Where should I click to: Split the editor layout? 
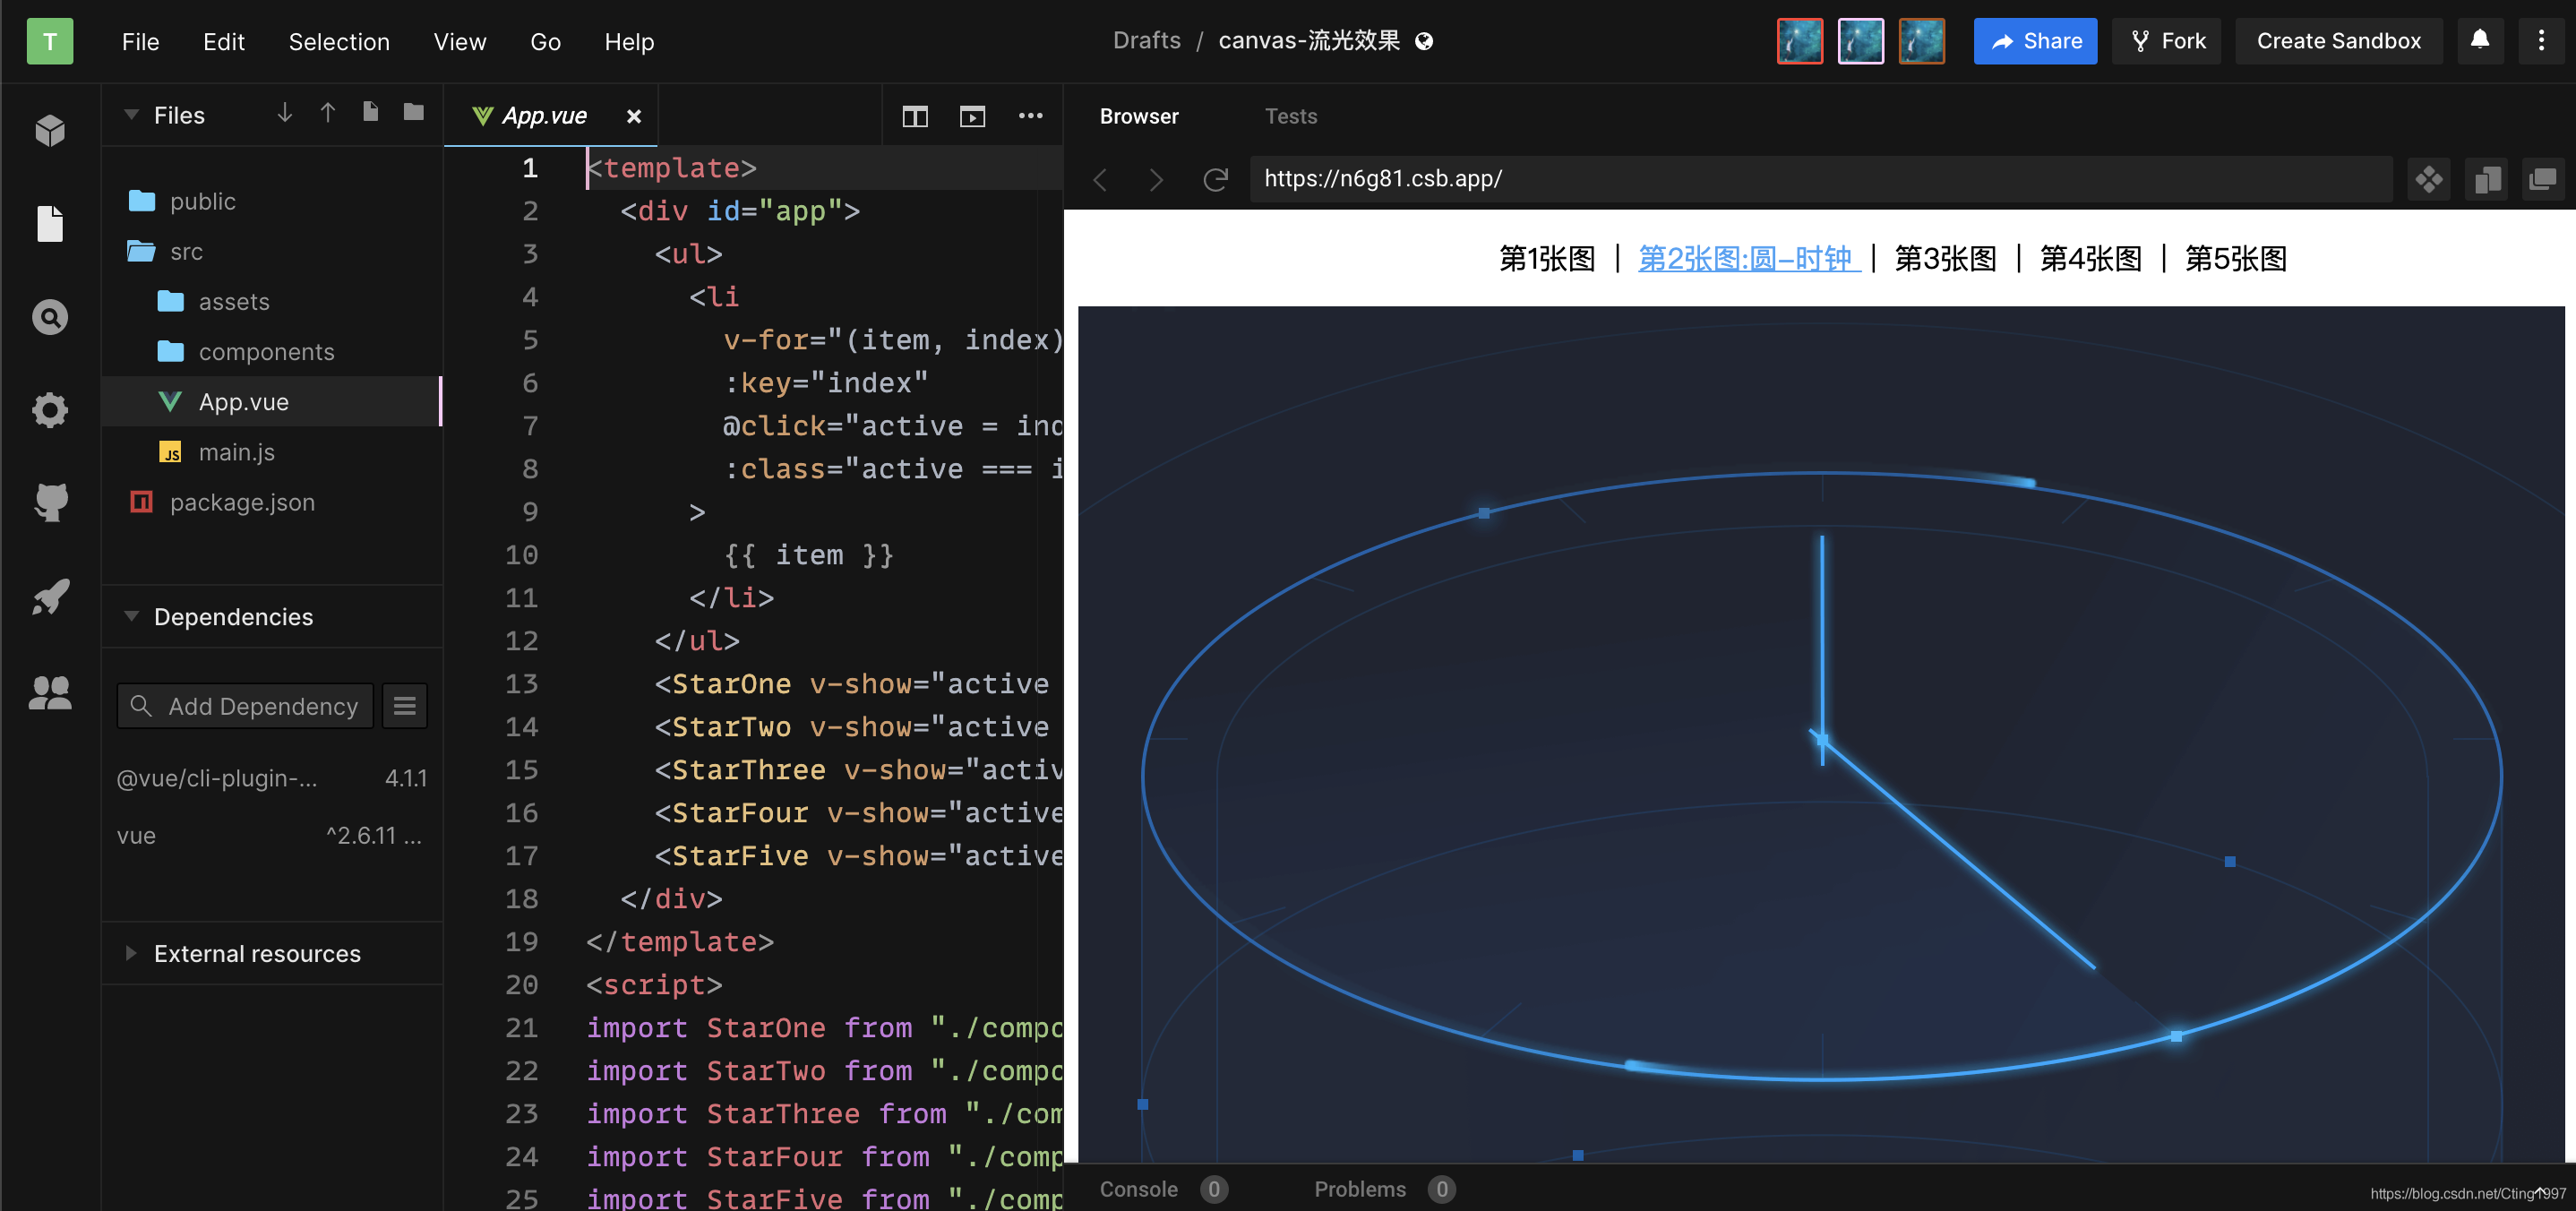pyautogui.click(x=915, y=117)
